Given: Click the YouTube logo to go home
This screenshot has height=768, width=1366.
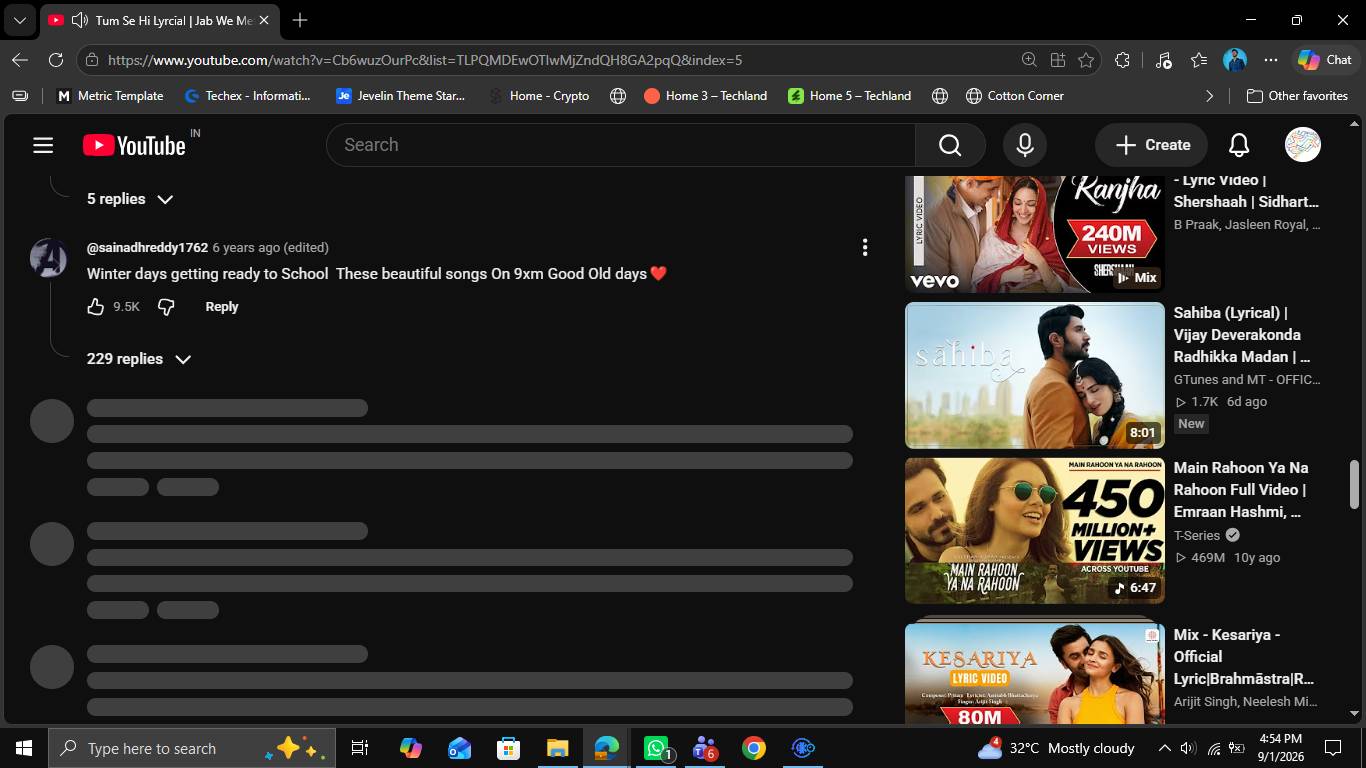Looking at the screenshot, I should click(134, 145).
